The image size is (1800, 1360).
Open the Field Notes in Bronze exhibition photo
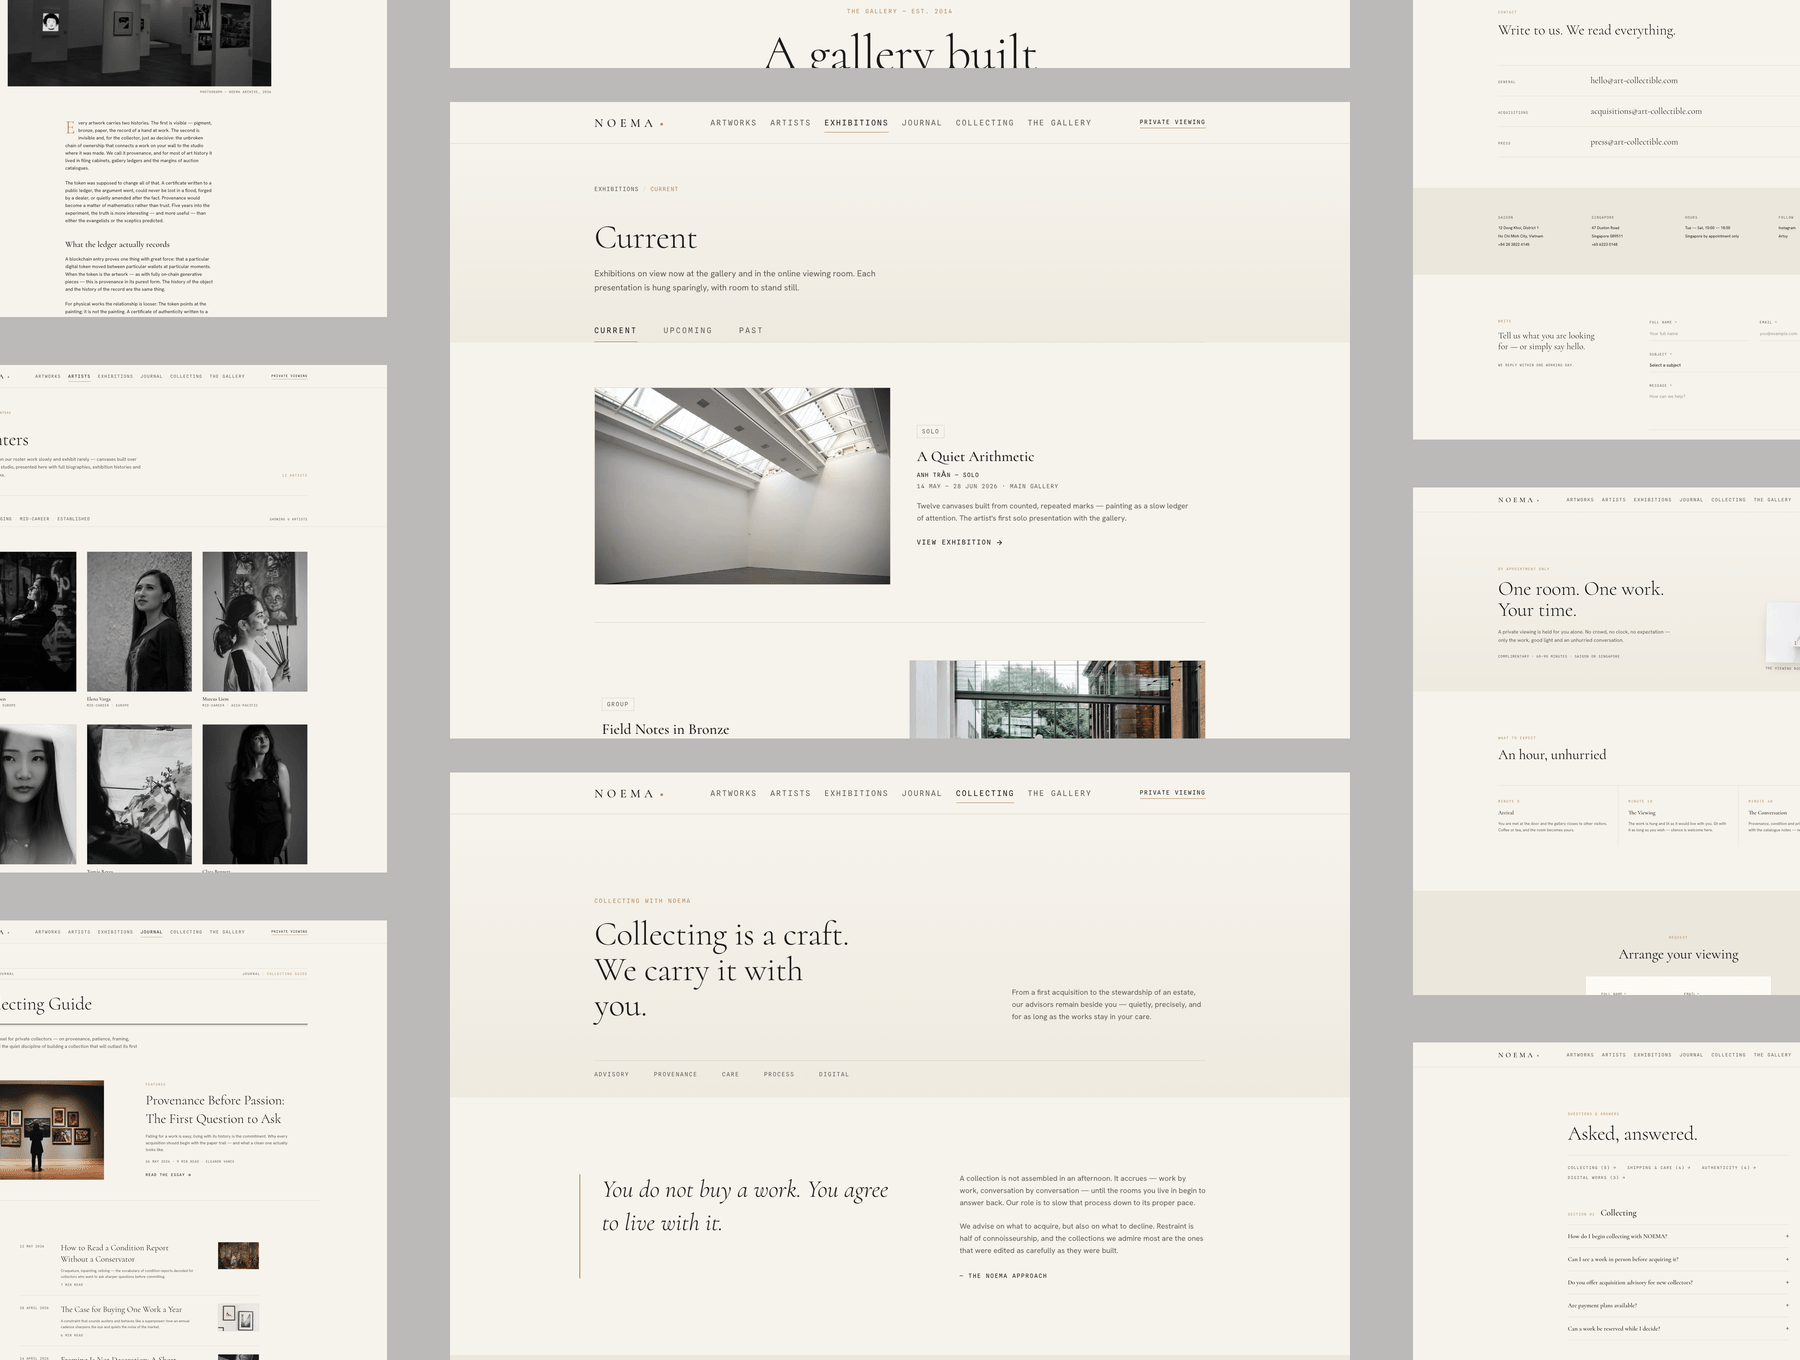1057,700
